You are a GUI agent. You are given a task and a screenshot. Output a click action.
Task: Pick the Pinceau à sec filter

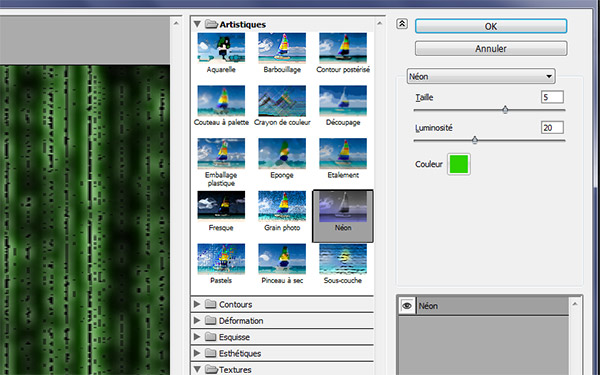(x=282, y=259)
